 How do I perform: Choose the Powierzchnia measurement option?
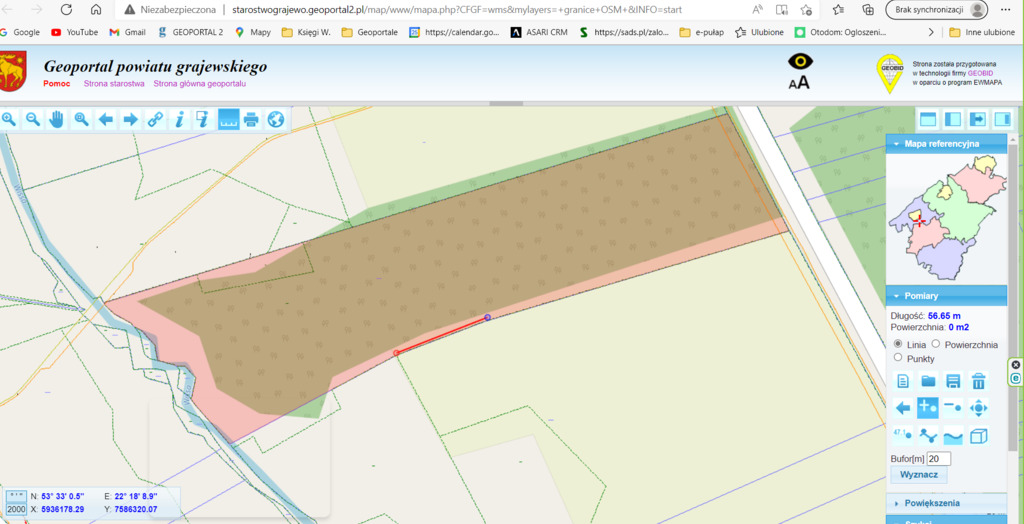pyautogui.click(x=936, y=344)
